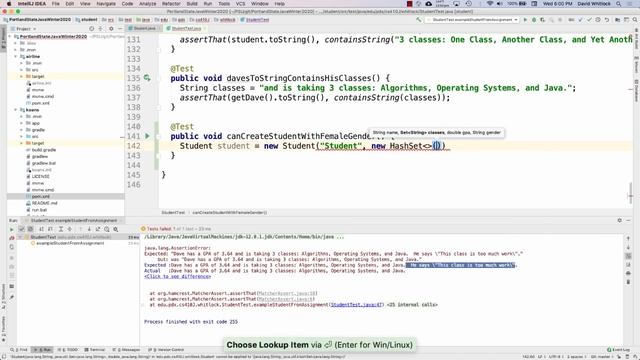Click PortlandStateJavaWinter2020 breadcrumb in navigation bar
The image size is (640, 360).
37,20
